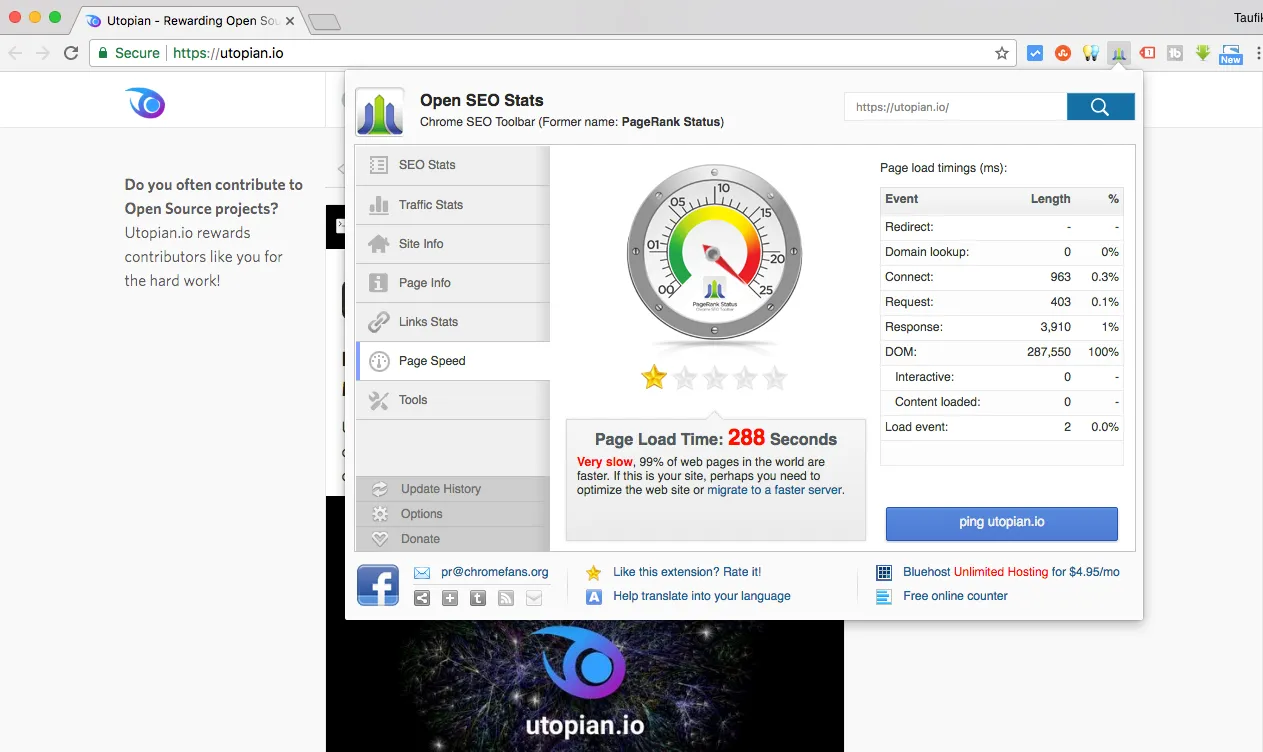Reload the page with the refresh button
Image resolution: width=1263 pixels, height=752 pixels.
click(71, 53)
